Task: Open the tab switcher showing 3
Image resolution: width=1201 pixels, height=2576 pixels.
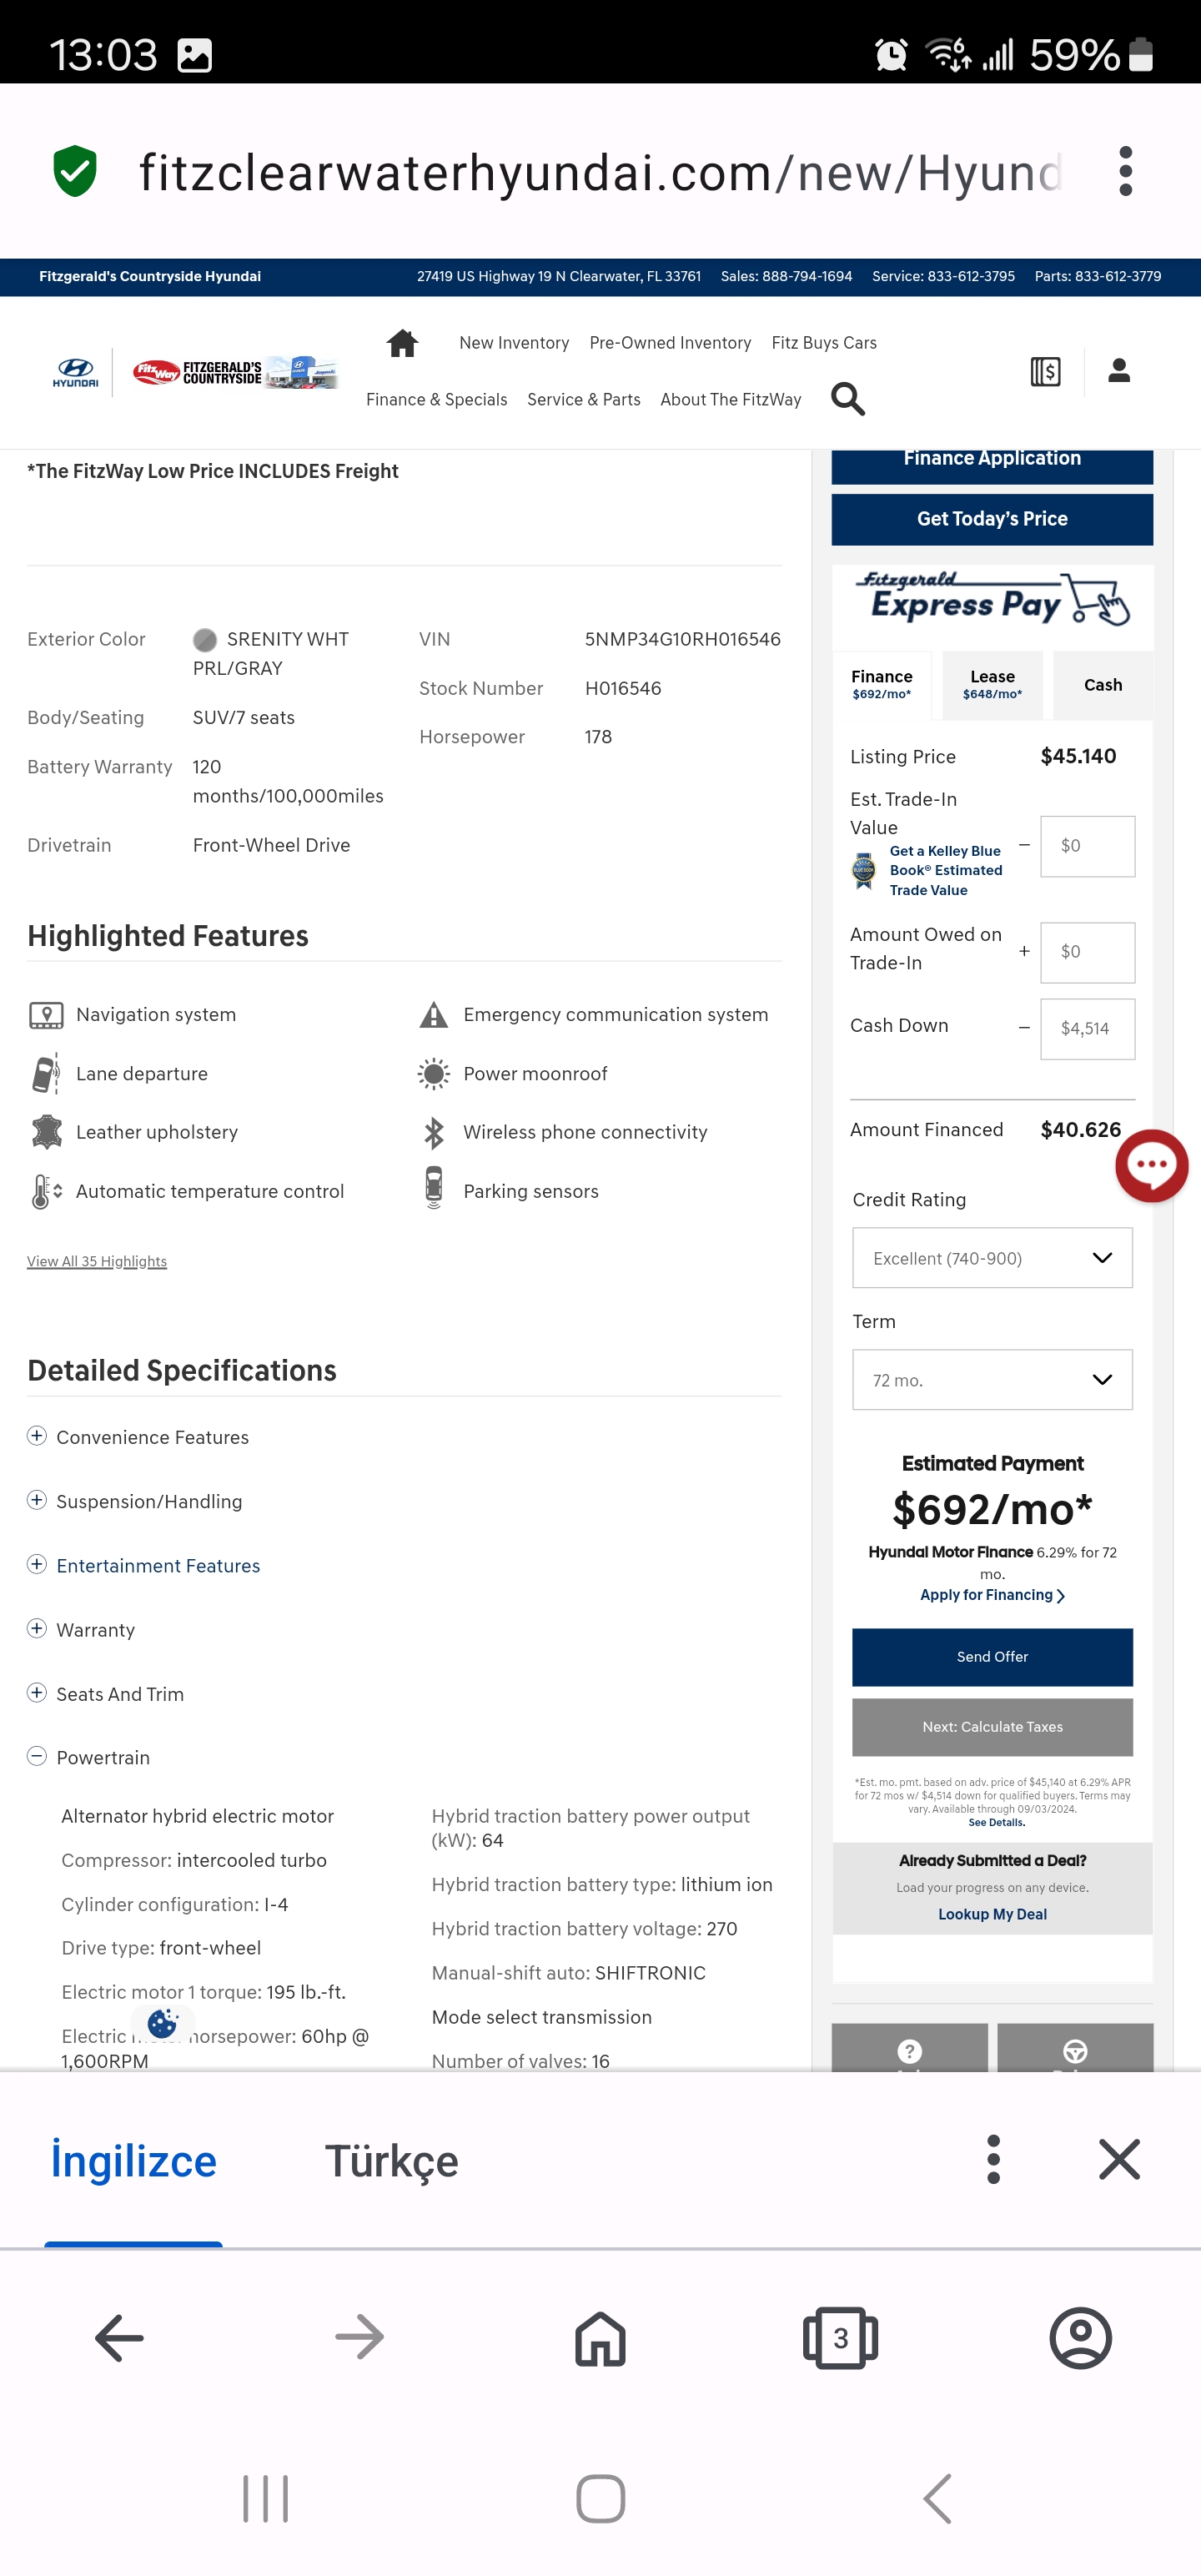Action: tap(840, 2338)
